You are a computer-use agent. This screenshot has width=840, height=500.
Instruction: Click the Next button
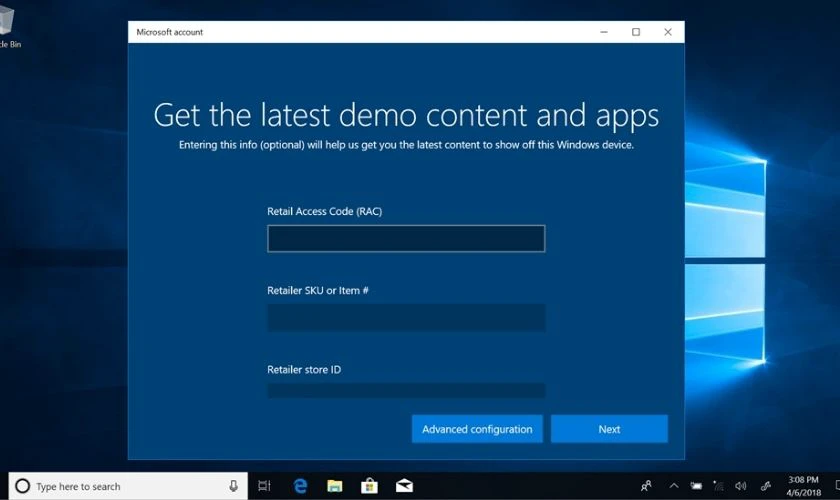(609, 429)
